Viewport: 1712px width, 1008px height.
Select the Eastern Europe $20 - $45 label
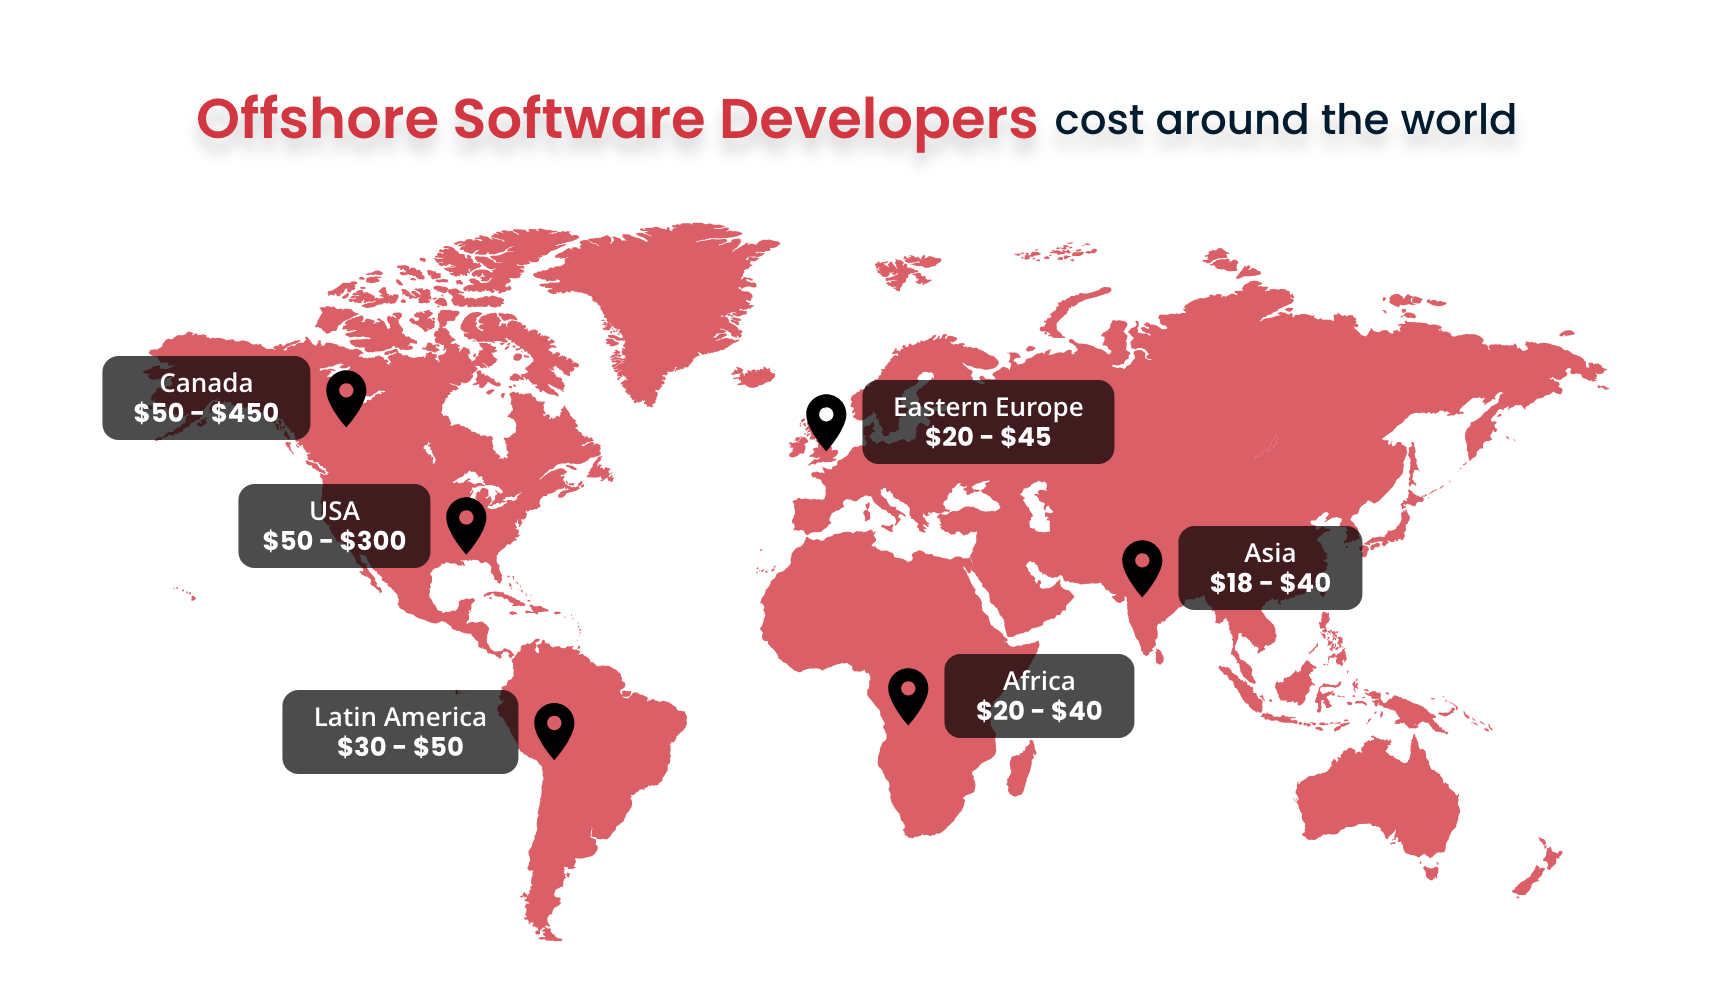coord(988,422)
